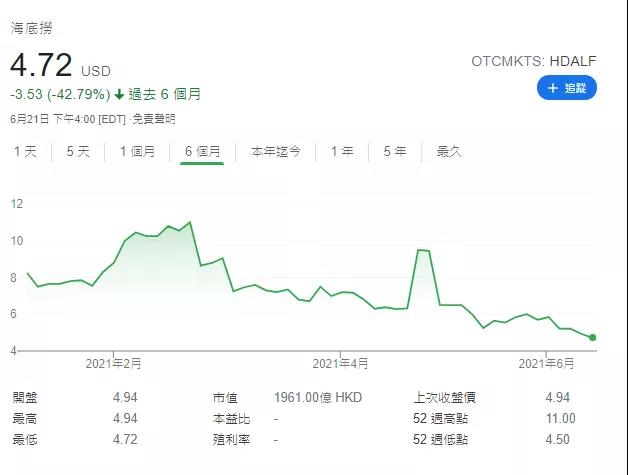Select the 5 天 time range tab

point(78,151)
